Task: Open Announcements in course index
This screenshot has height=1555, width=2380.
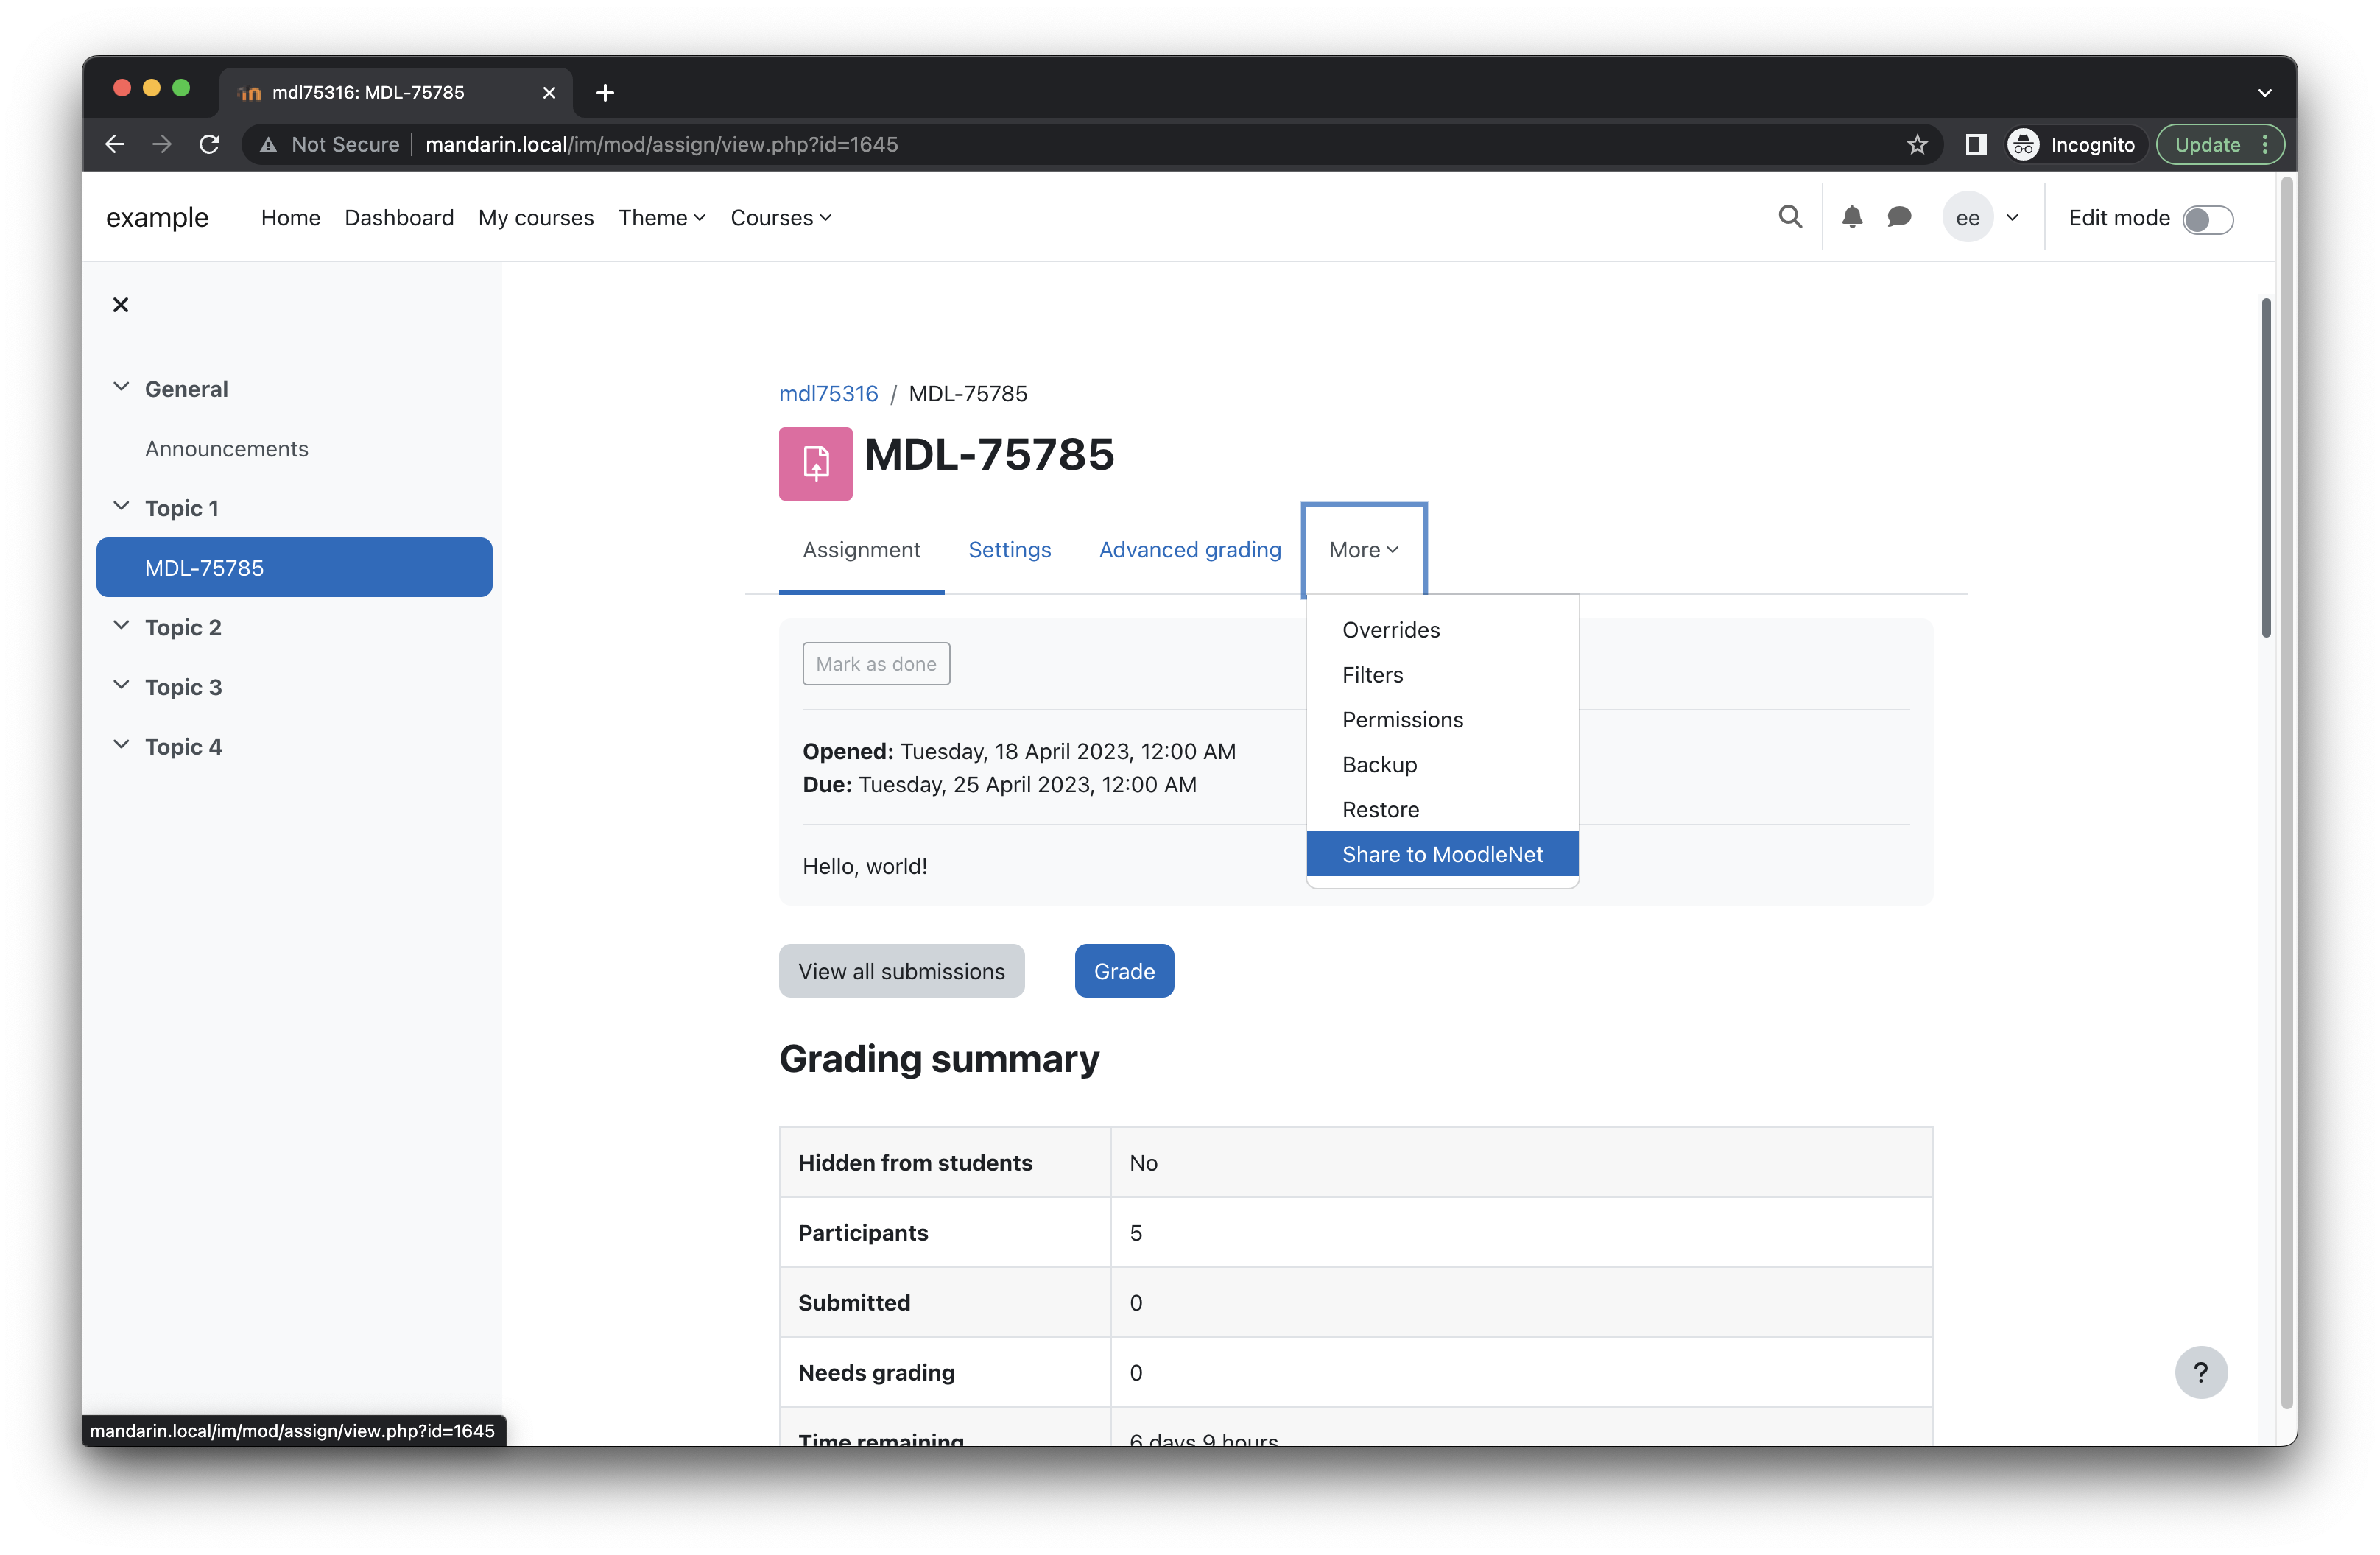Action: pos(226,449)
